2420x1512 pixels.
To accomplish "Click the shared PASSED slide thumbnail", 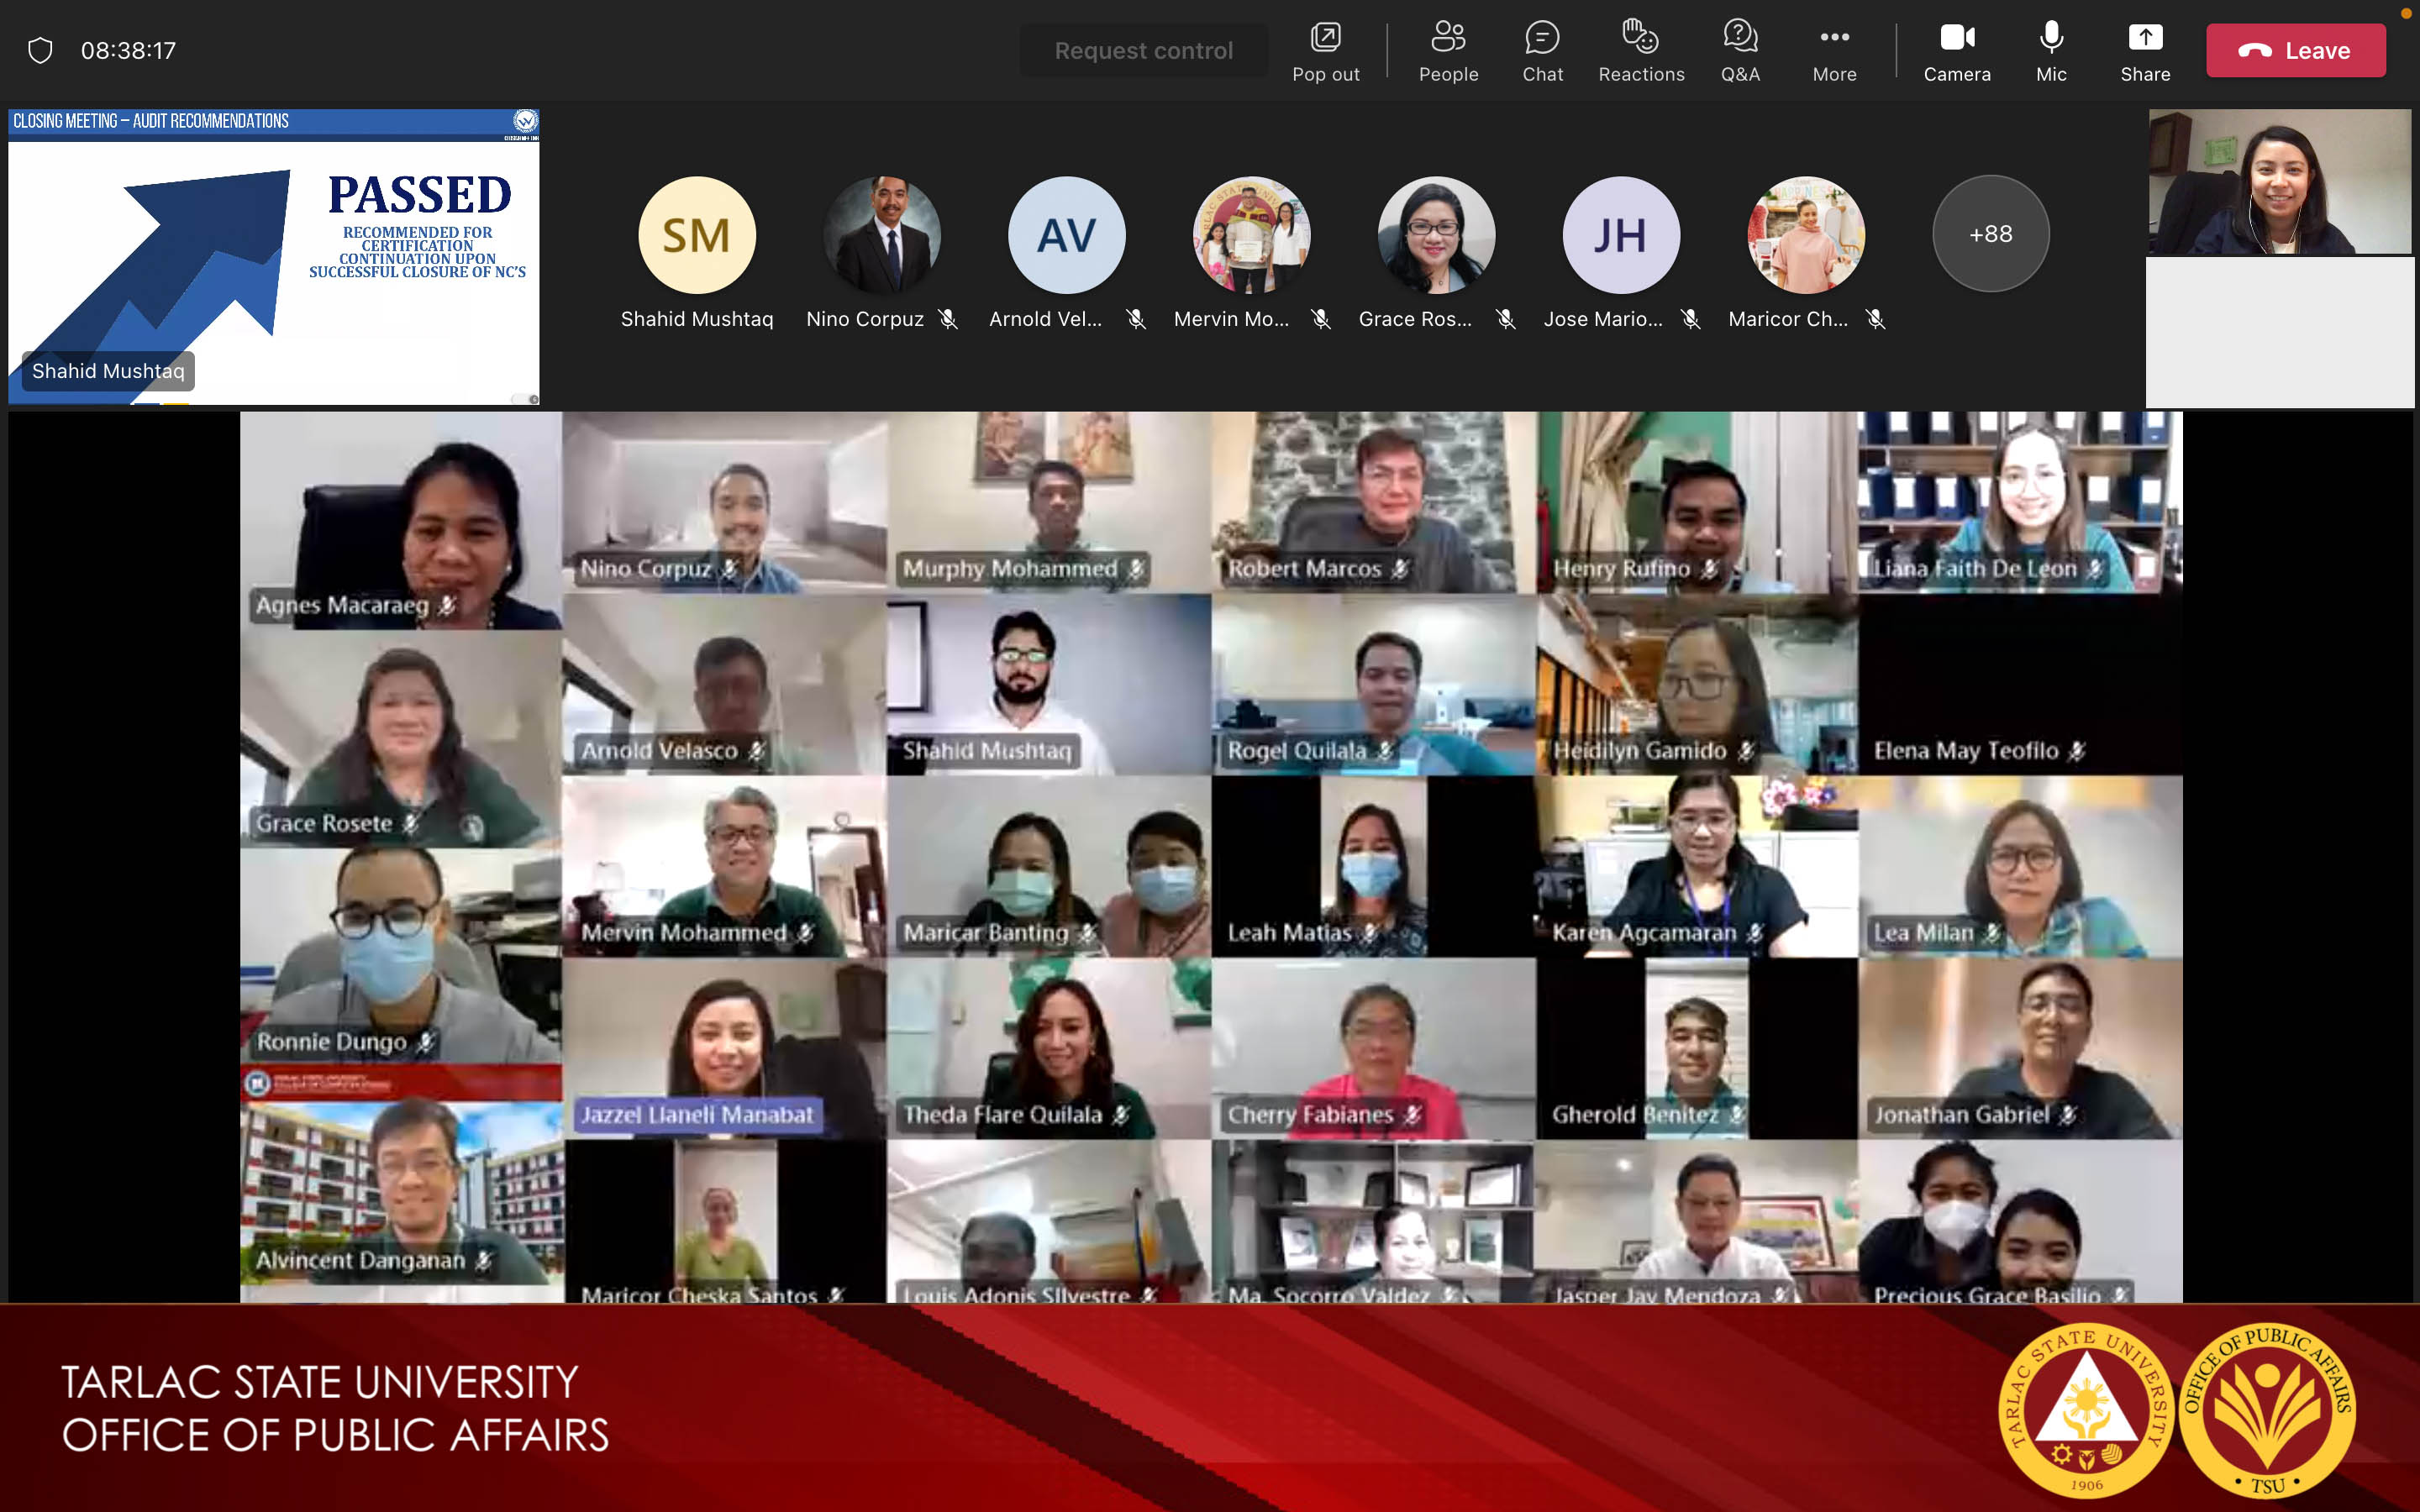I will tap(273, 257).
